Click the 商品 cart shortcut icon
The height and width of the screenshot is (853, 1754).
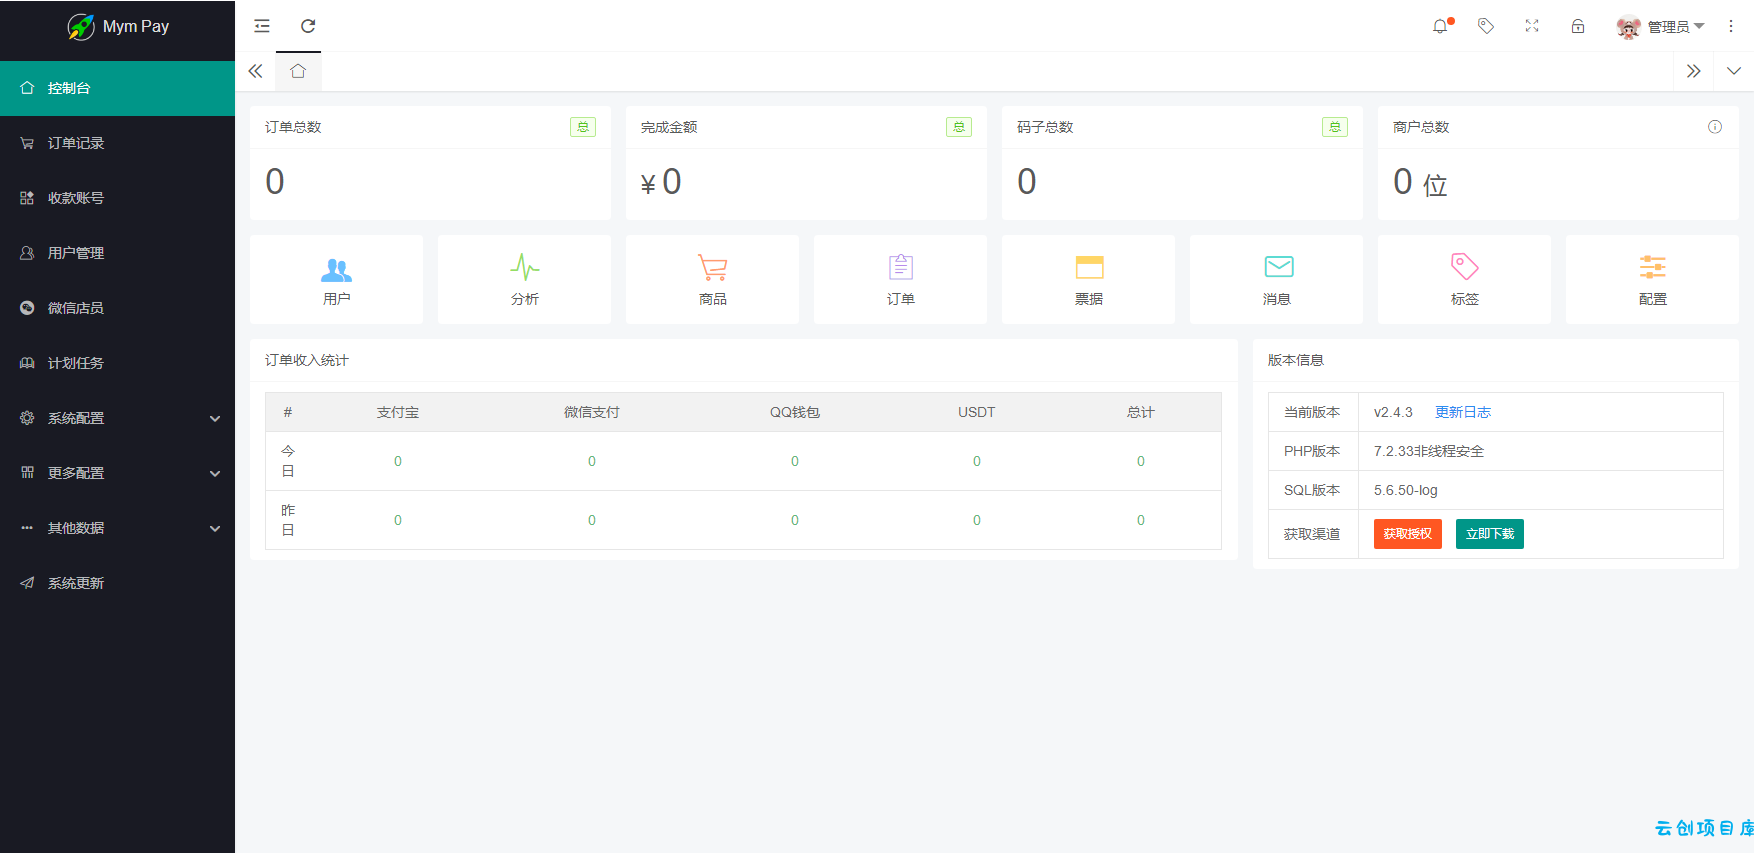(713, 268)
